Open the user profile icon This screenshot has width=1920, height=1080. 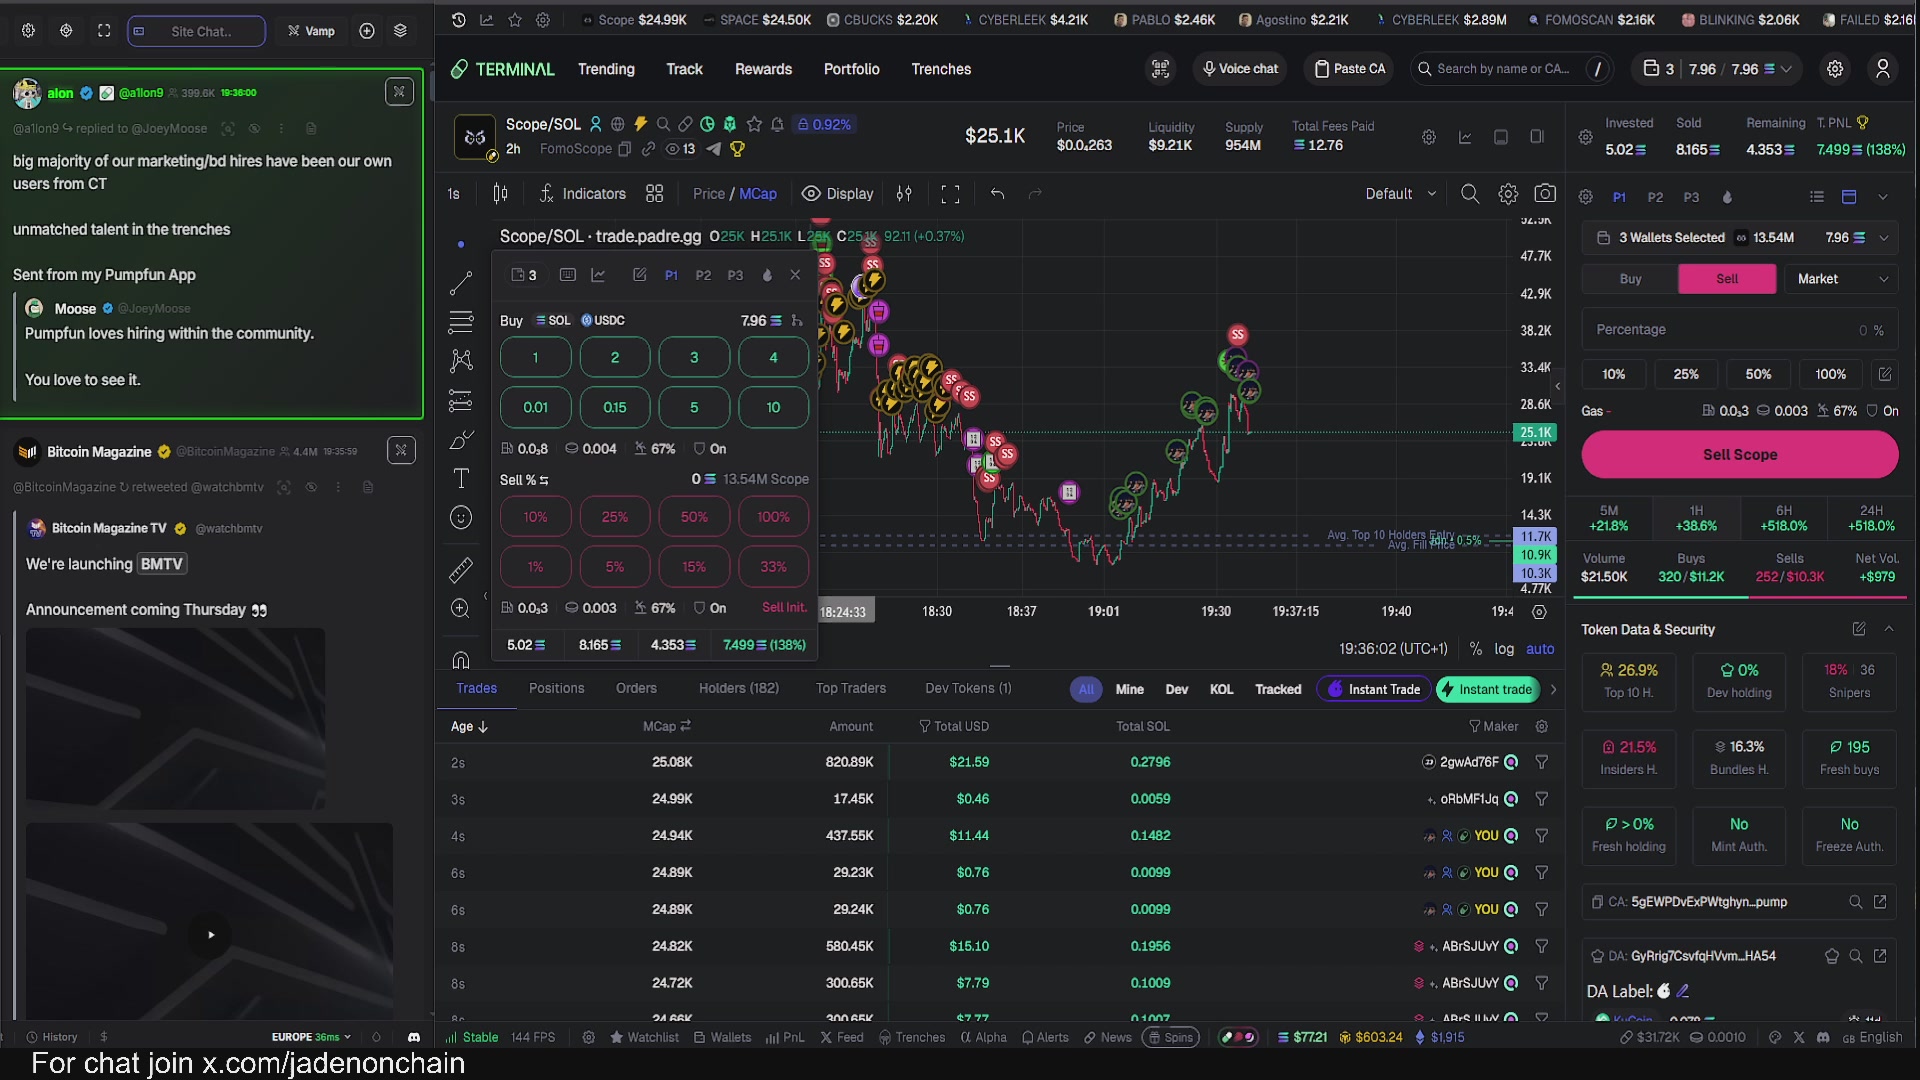pos(1883,69)
